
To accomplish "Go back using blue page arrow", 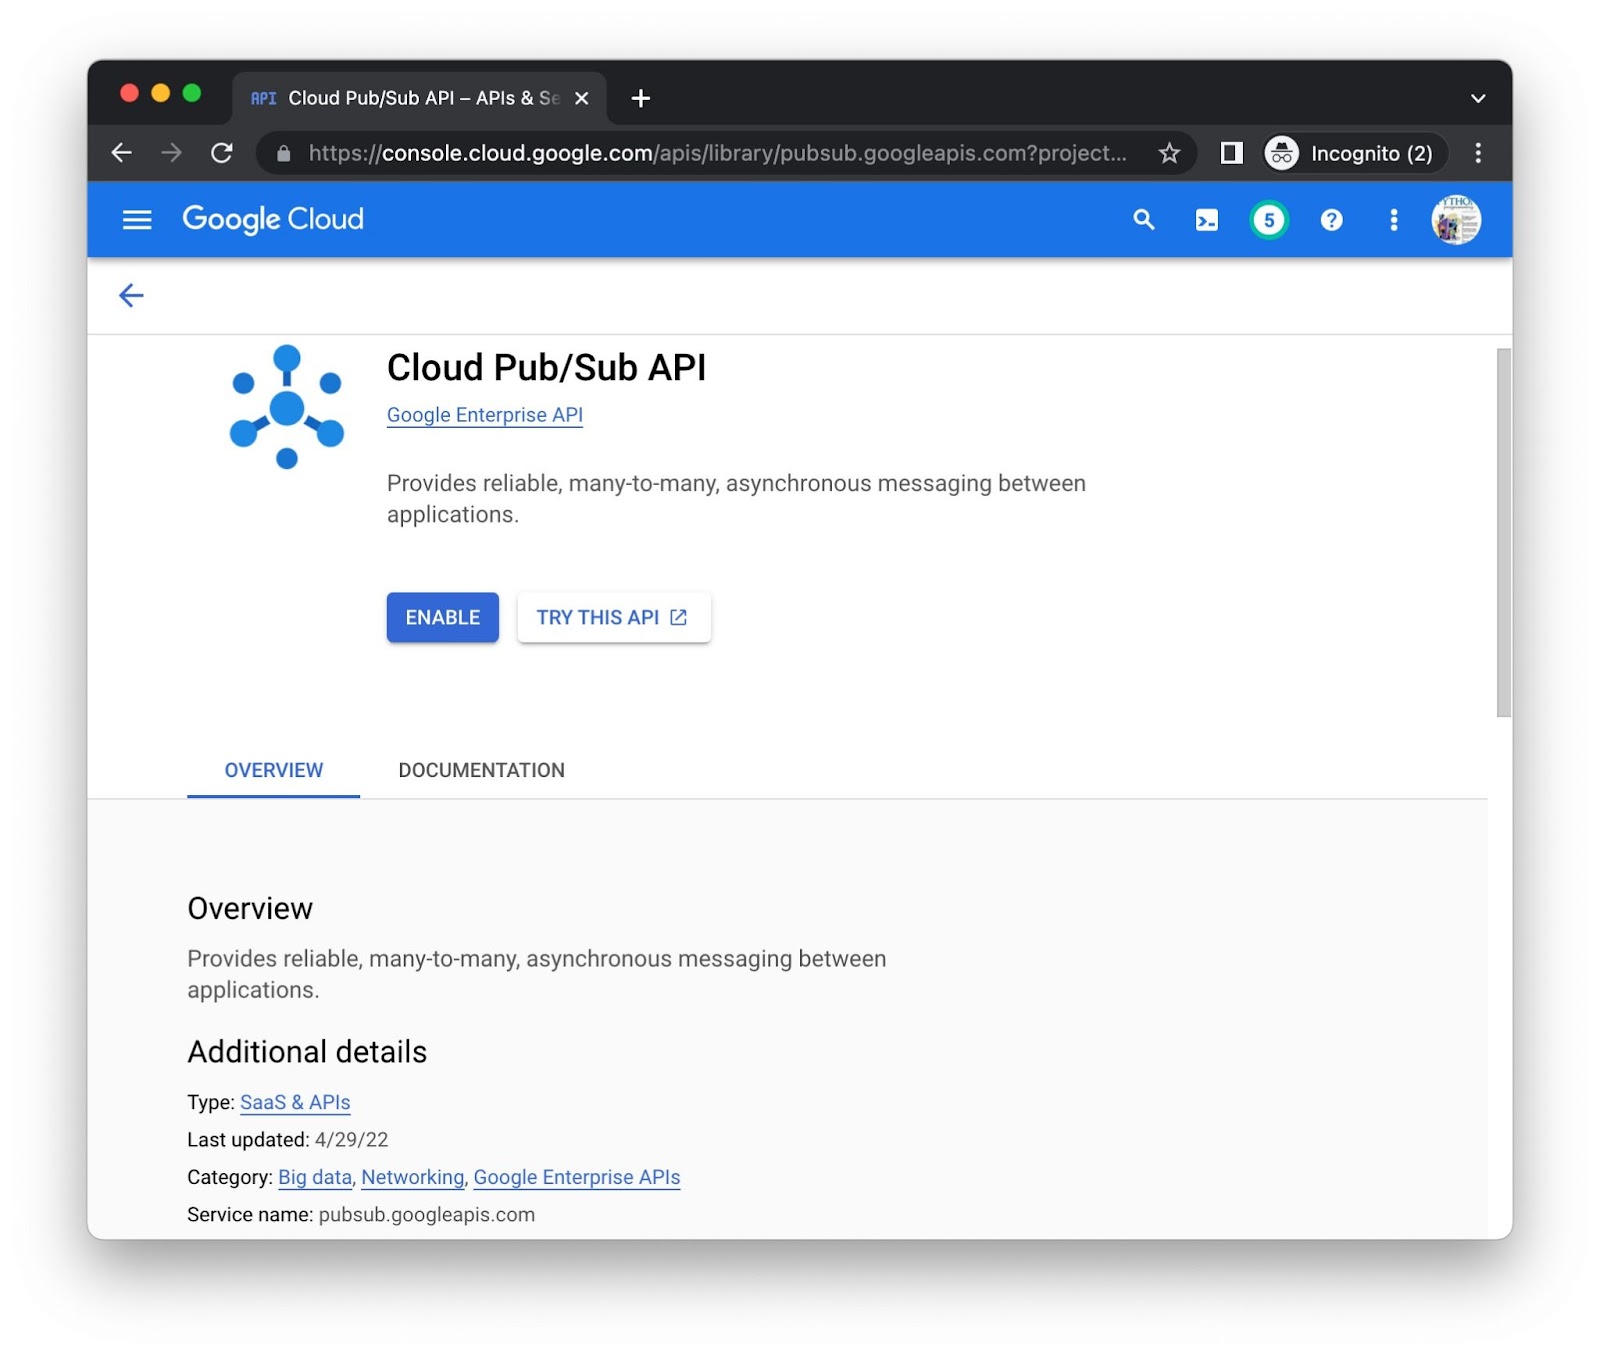I will click(x=131, y=295).
